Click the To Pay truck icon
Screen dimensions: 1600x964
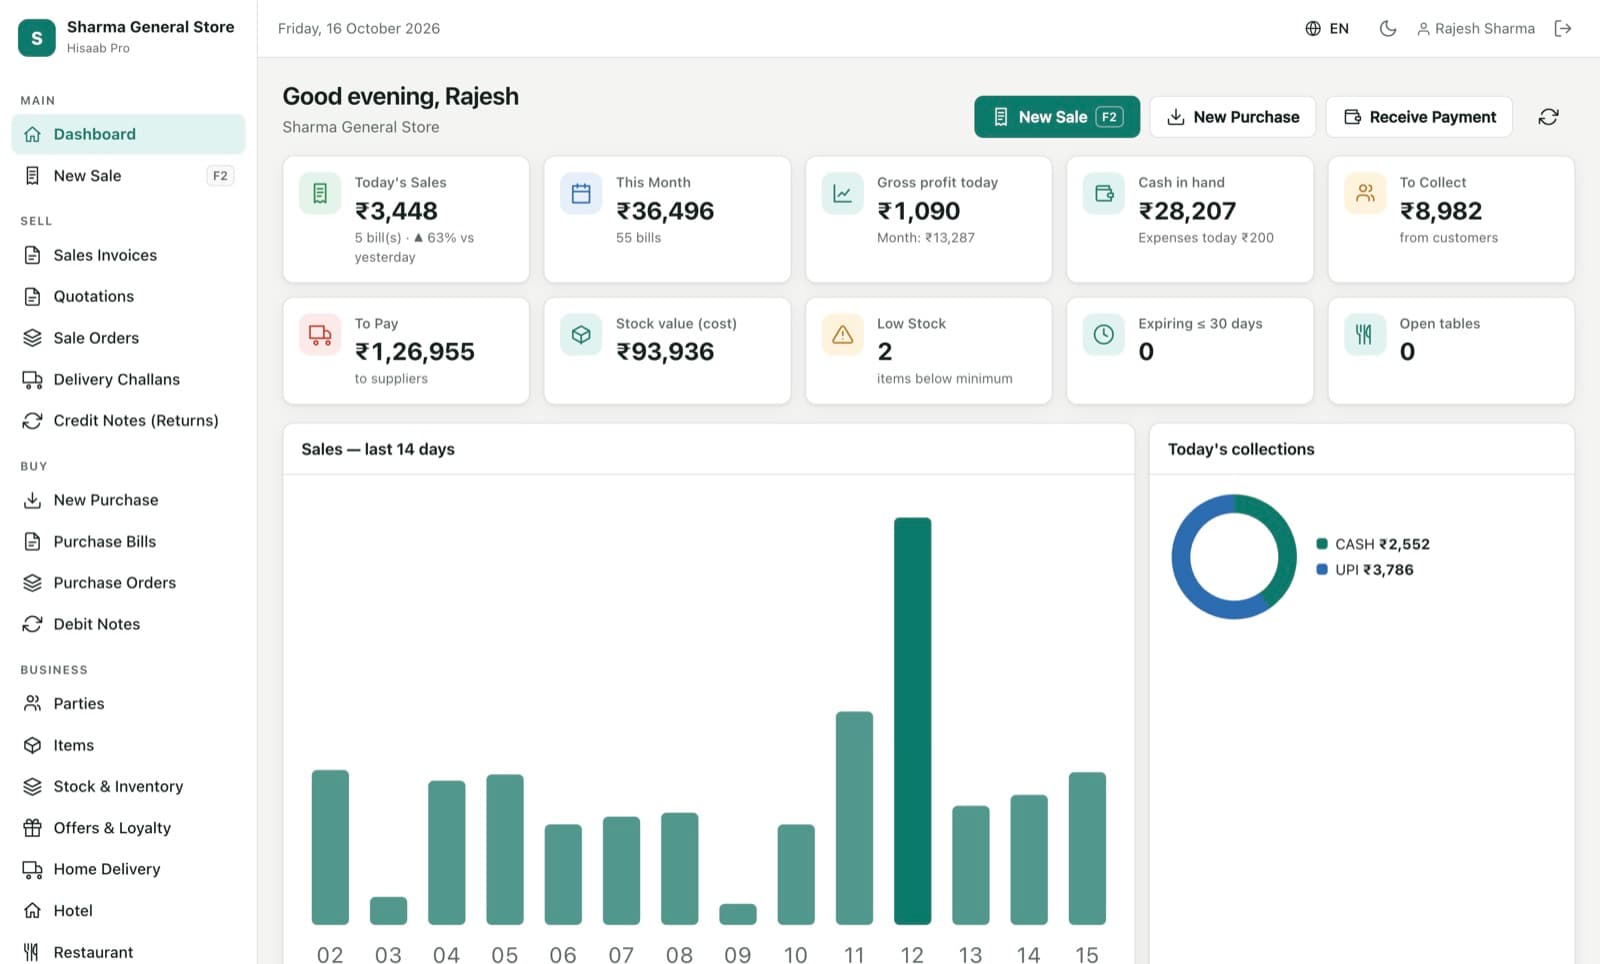pos(320,335)
